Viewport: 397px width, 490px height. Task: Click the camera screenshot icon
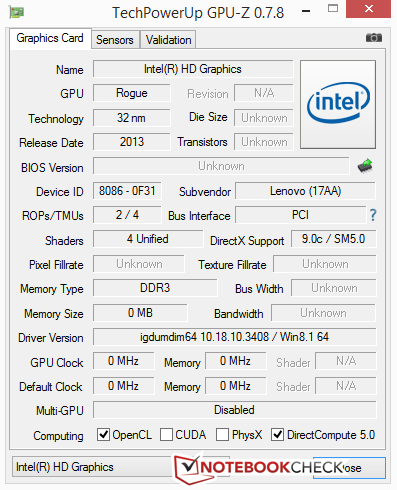pos(374,38)
